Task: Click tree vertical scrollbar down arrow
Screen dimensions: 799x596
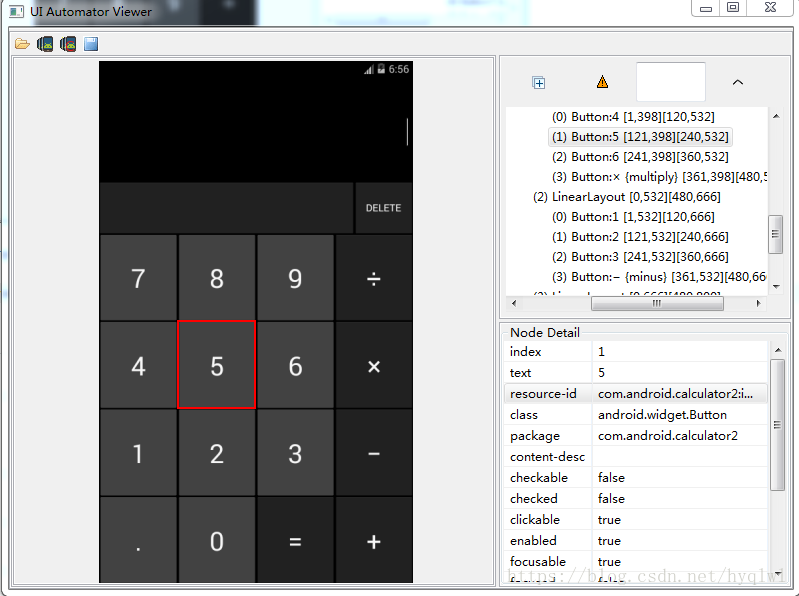Action: click(776, 287)
